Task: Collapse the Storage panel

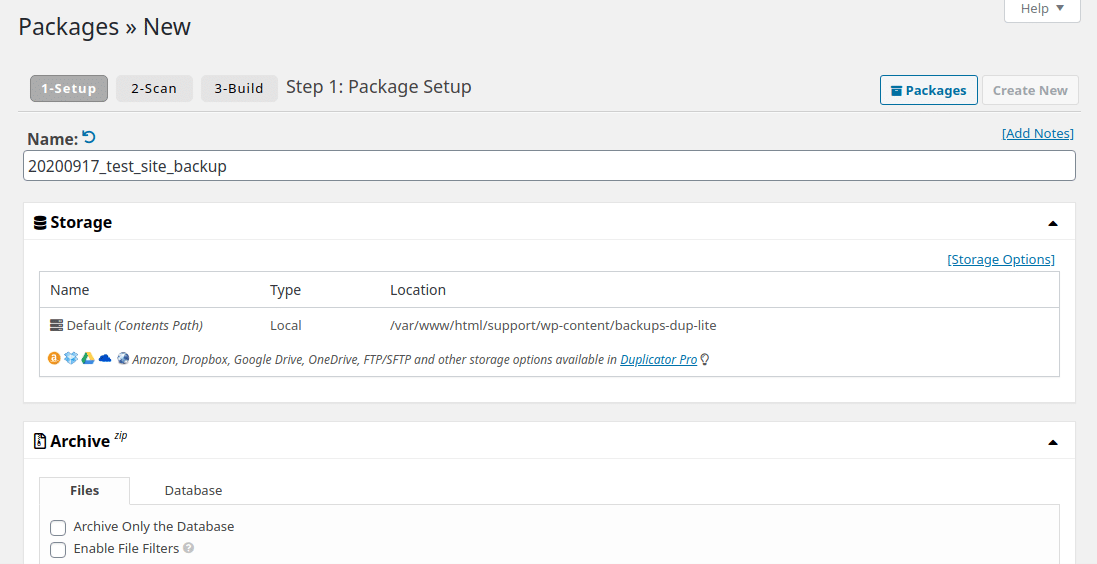Action: pyautogui.click(x=1052, y=223)
